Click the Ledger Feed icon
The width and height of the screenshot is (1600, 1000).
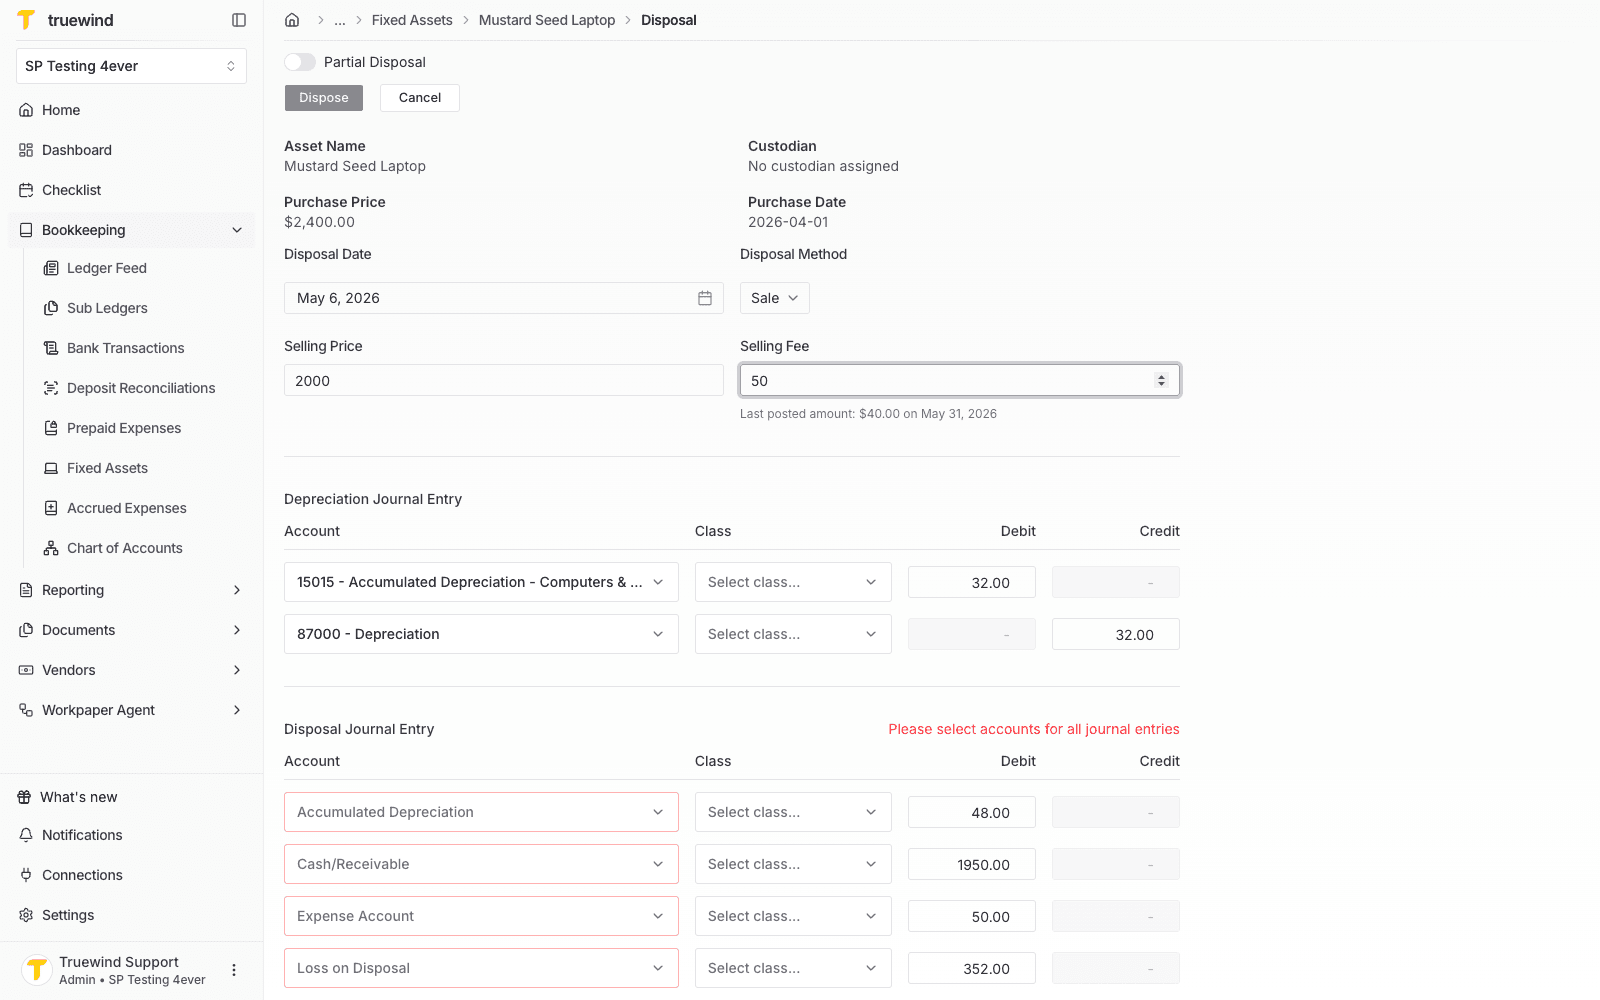(x=51, y=268)
